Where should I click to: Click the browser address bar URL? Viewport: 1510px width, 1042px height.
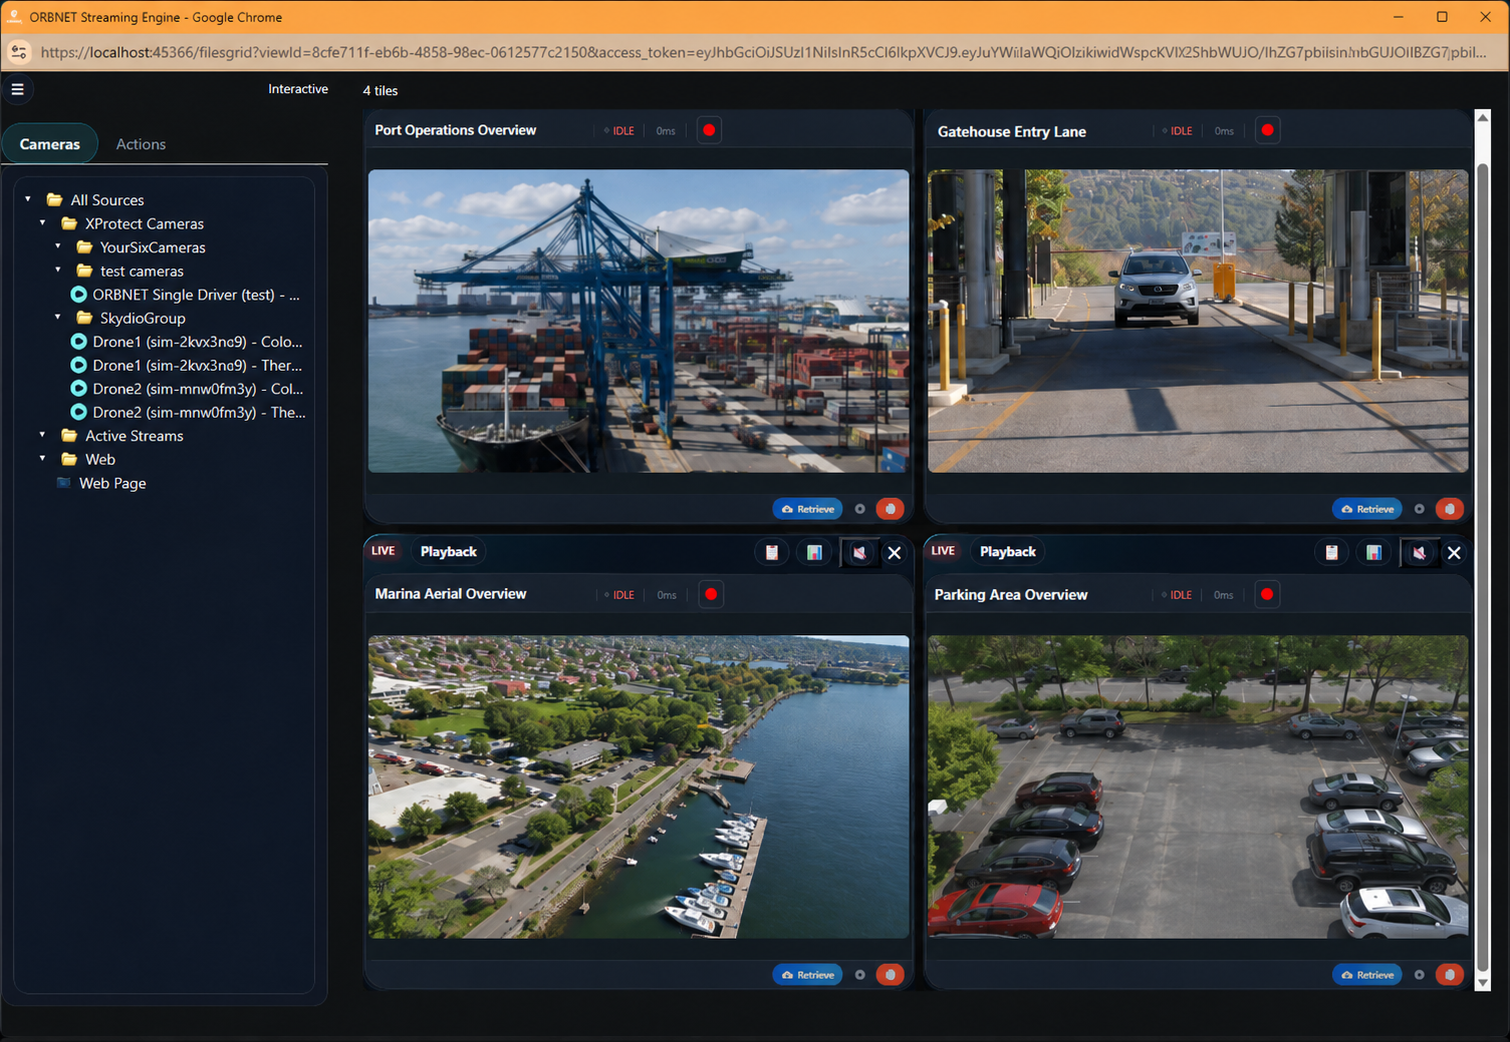(x=763, y=52)
